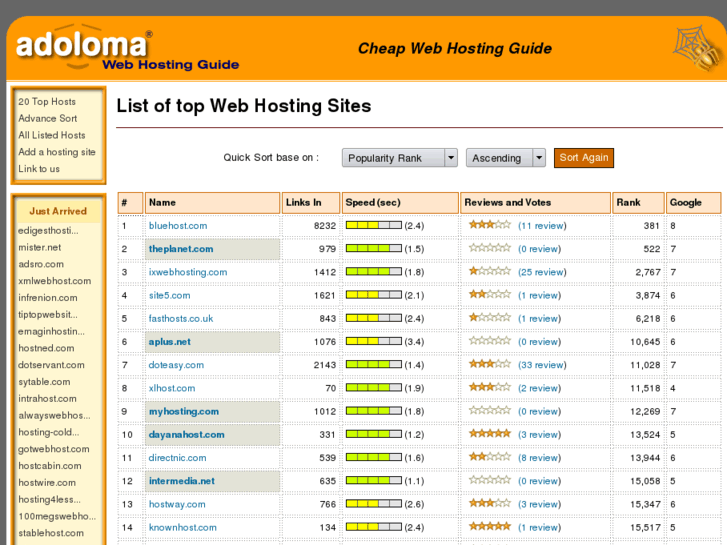Click the spider web icon in header
Image resolution: width=727 pixels, height=545 pixels.
point(697,49)
